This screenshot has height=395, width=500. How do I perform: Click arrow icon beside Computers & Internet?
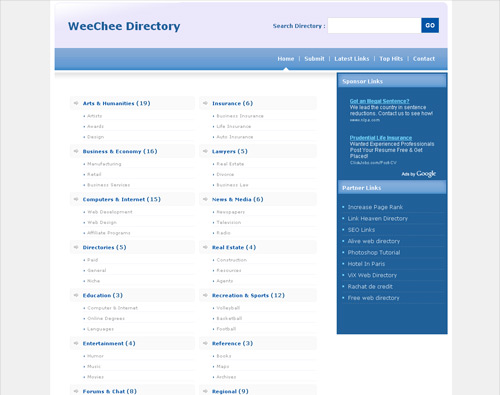point(76,199)
